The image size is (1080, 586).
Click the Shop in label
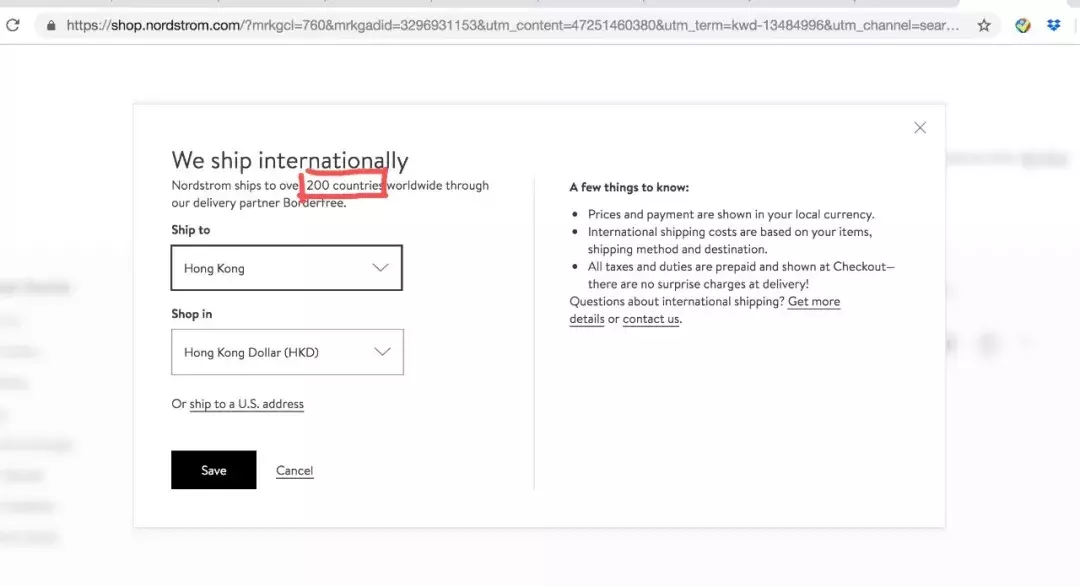click(x=191, y=314)
